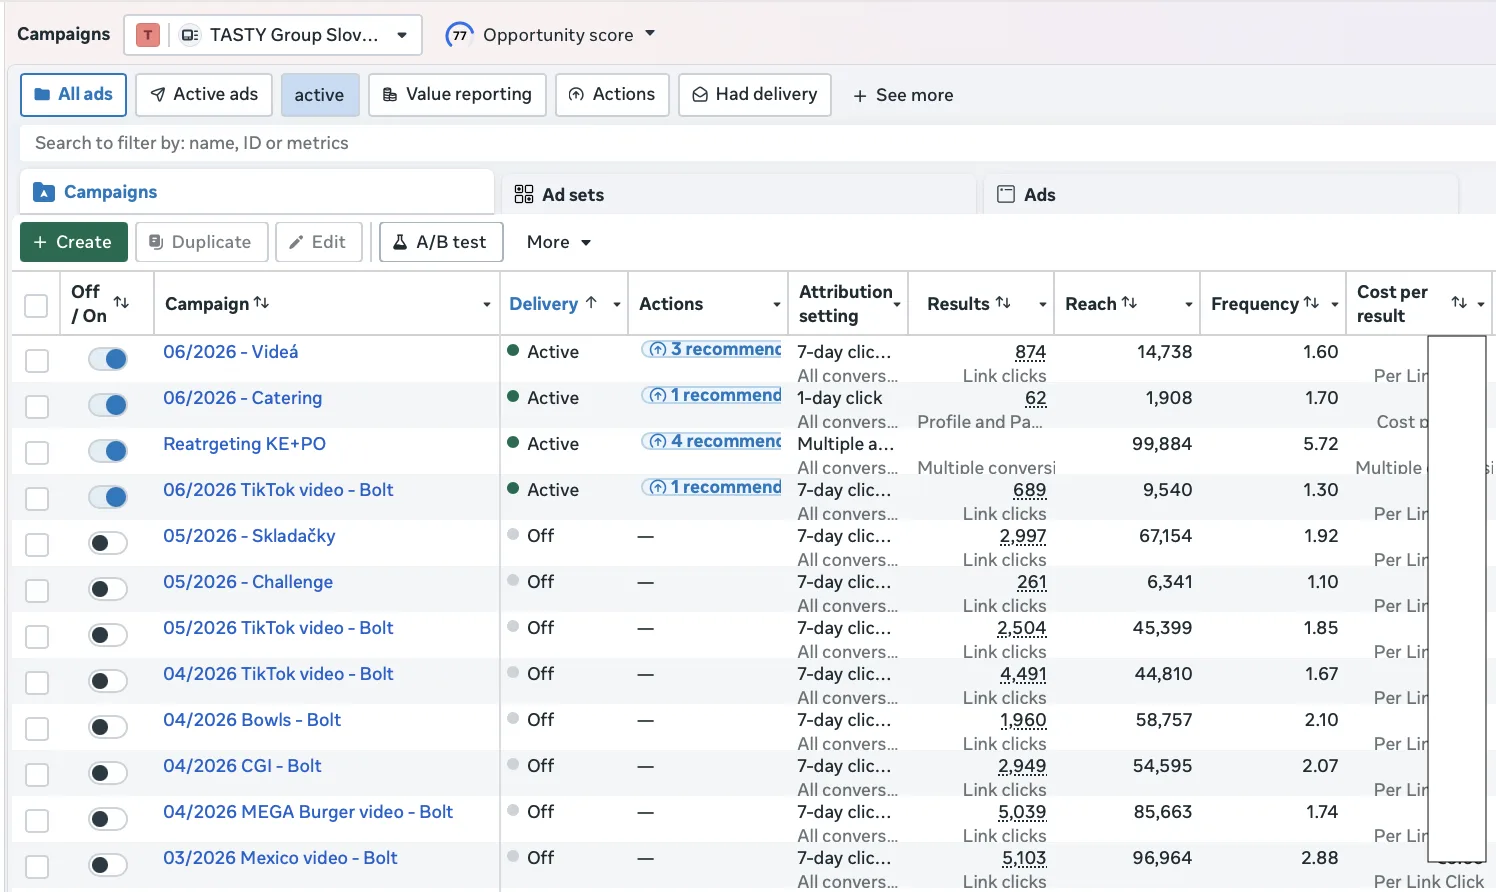This screenshot has width=1496, height=892.
Task: Sort by Campaign using its arrows icon
Action: [x=261, y=302]
